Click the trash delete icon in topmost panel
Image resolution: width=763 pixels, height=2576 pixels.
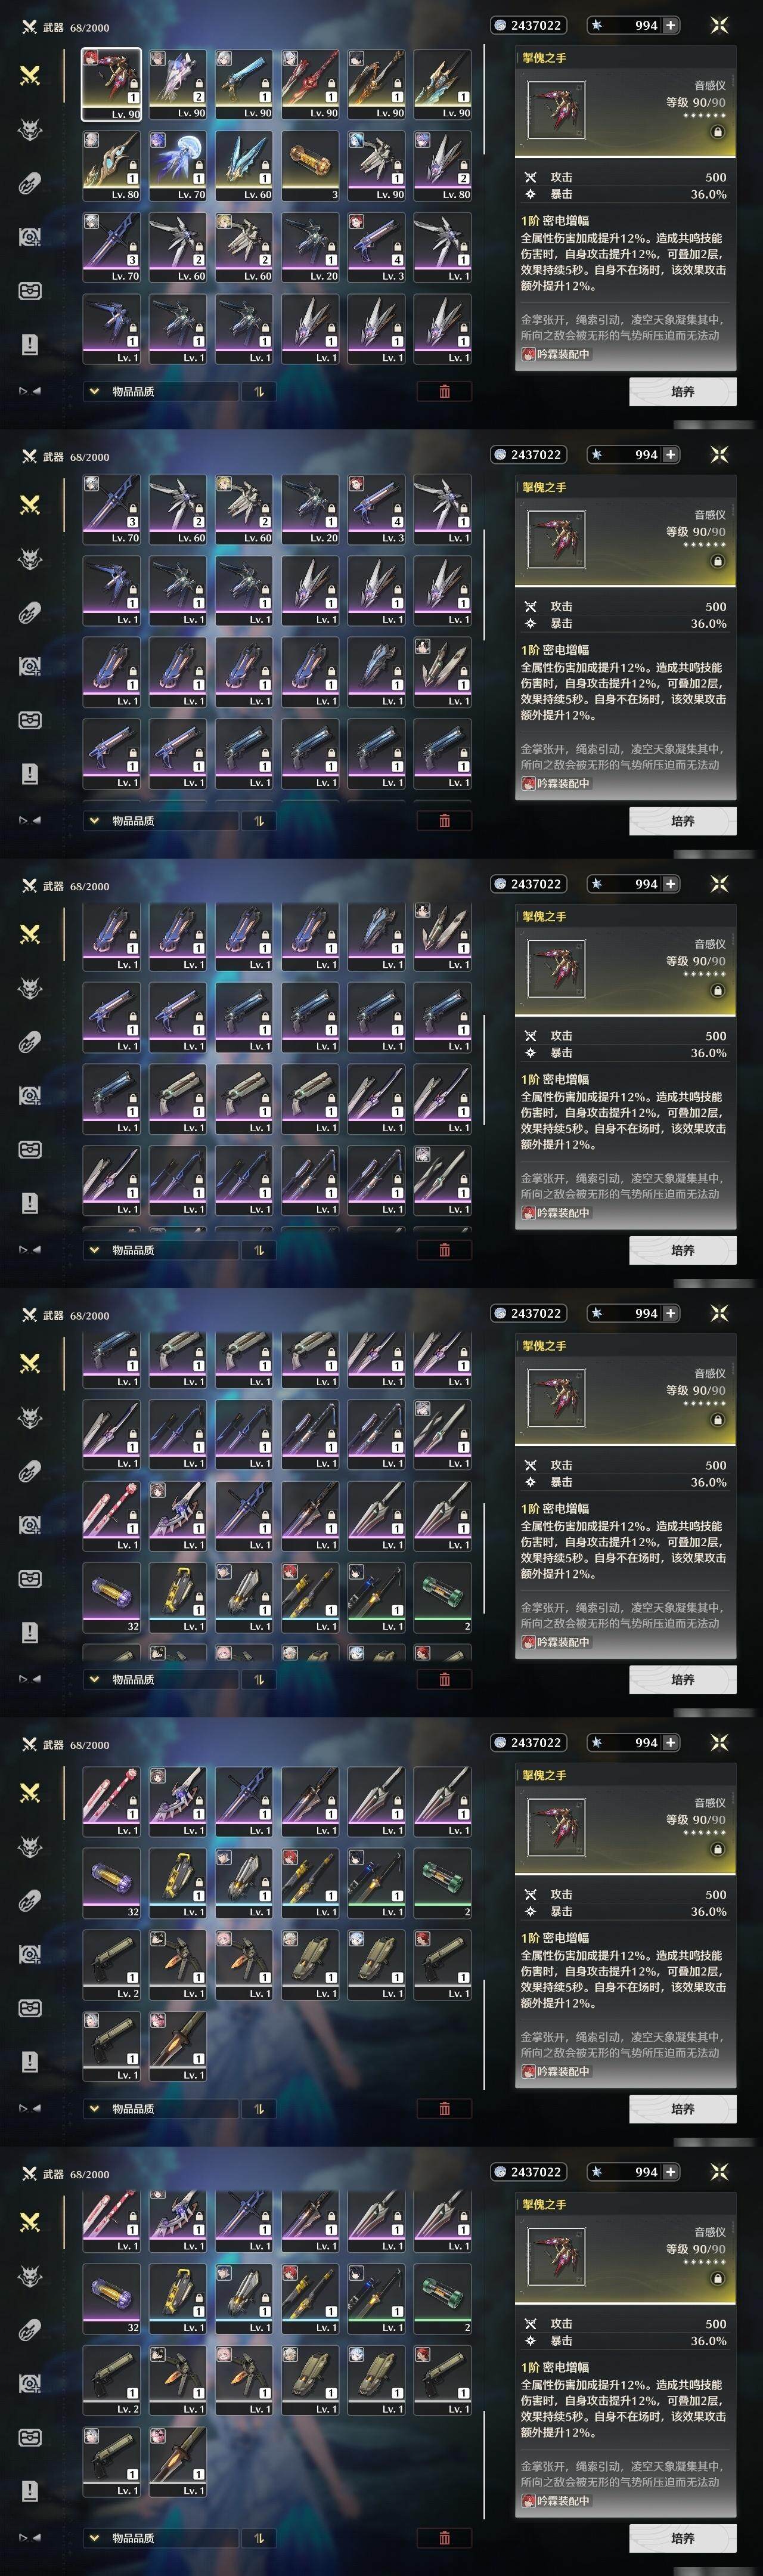[444, 391]
